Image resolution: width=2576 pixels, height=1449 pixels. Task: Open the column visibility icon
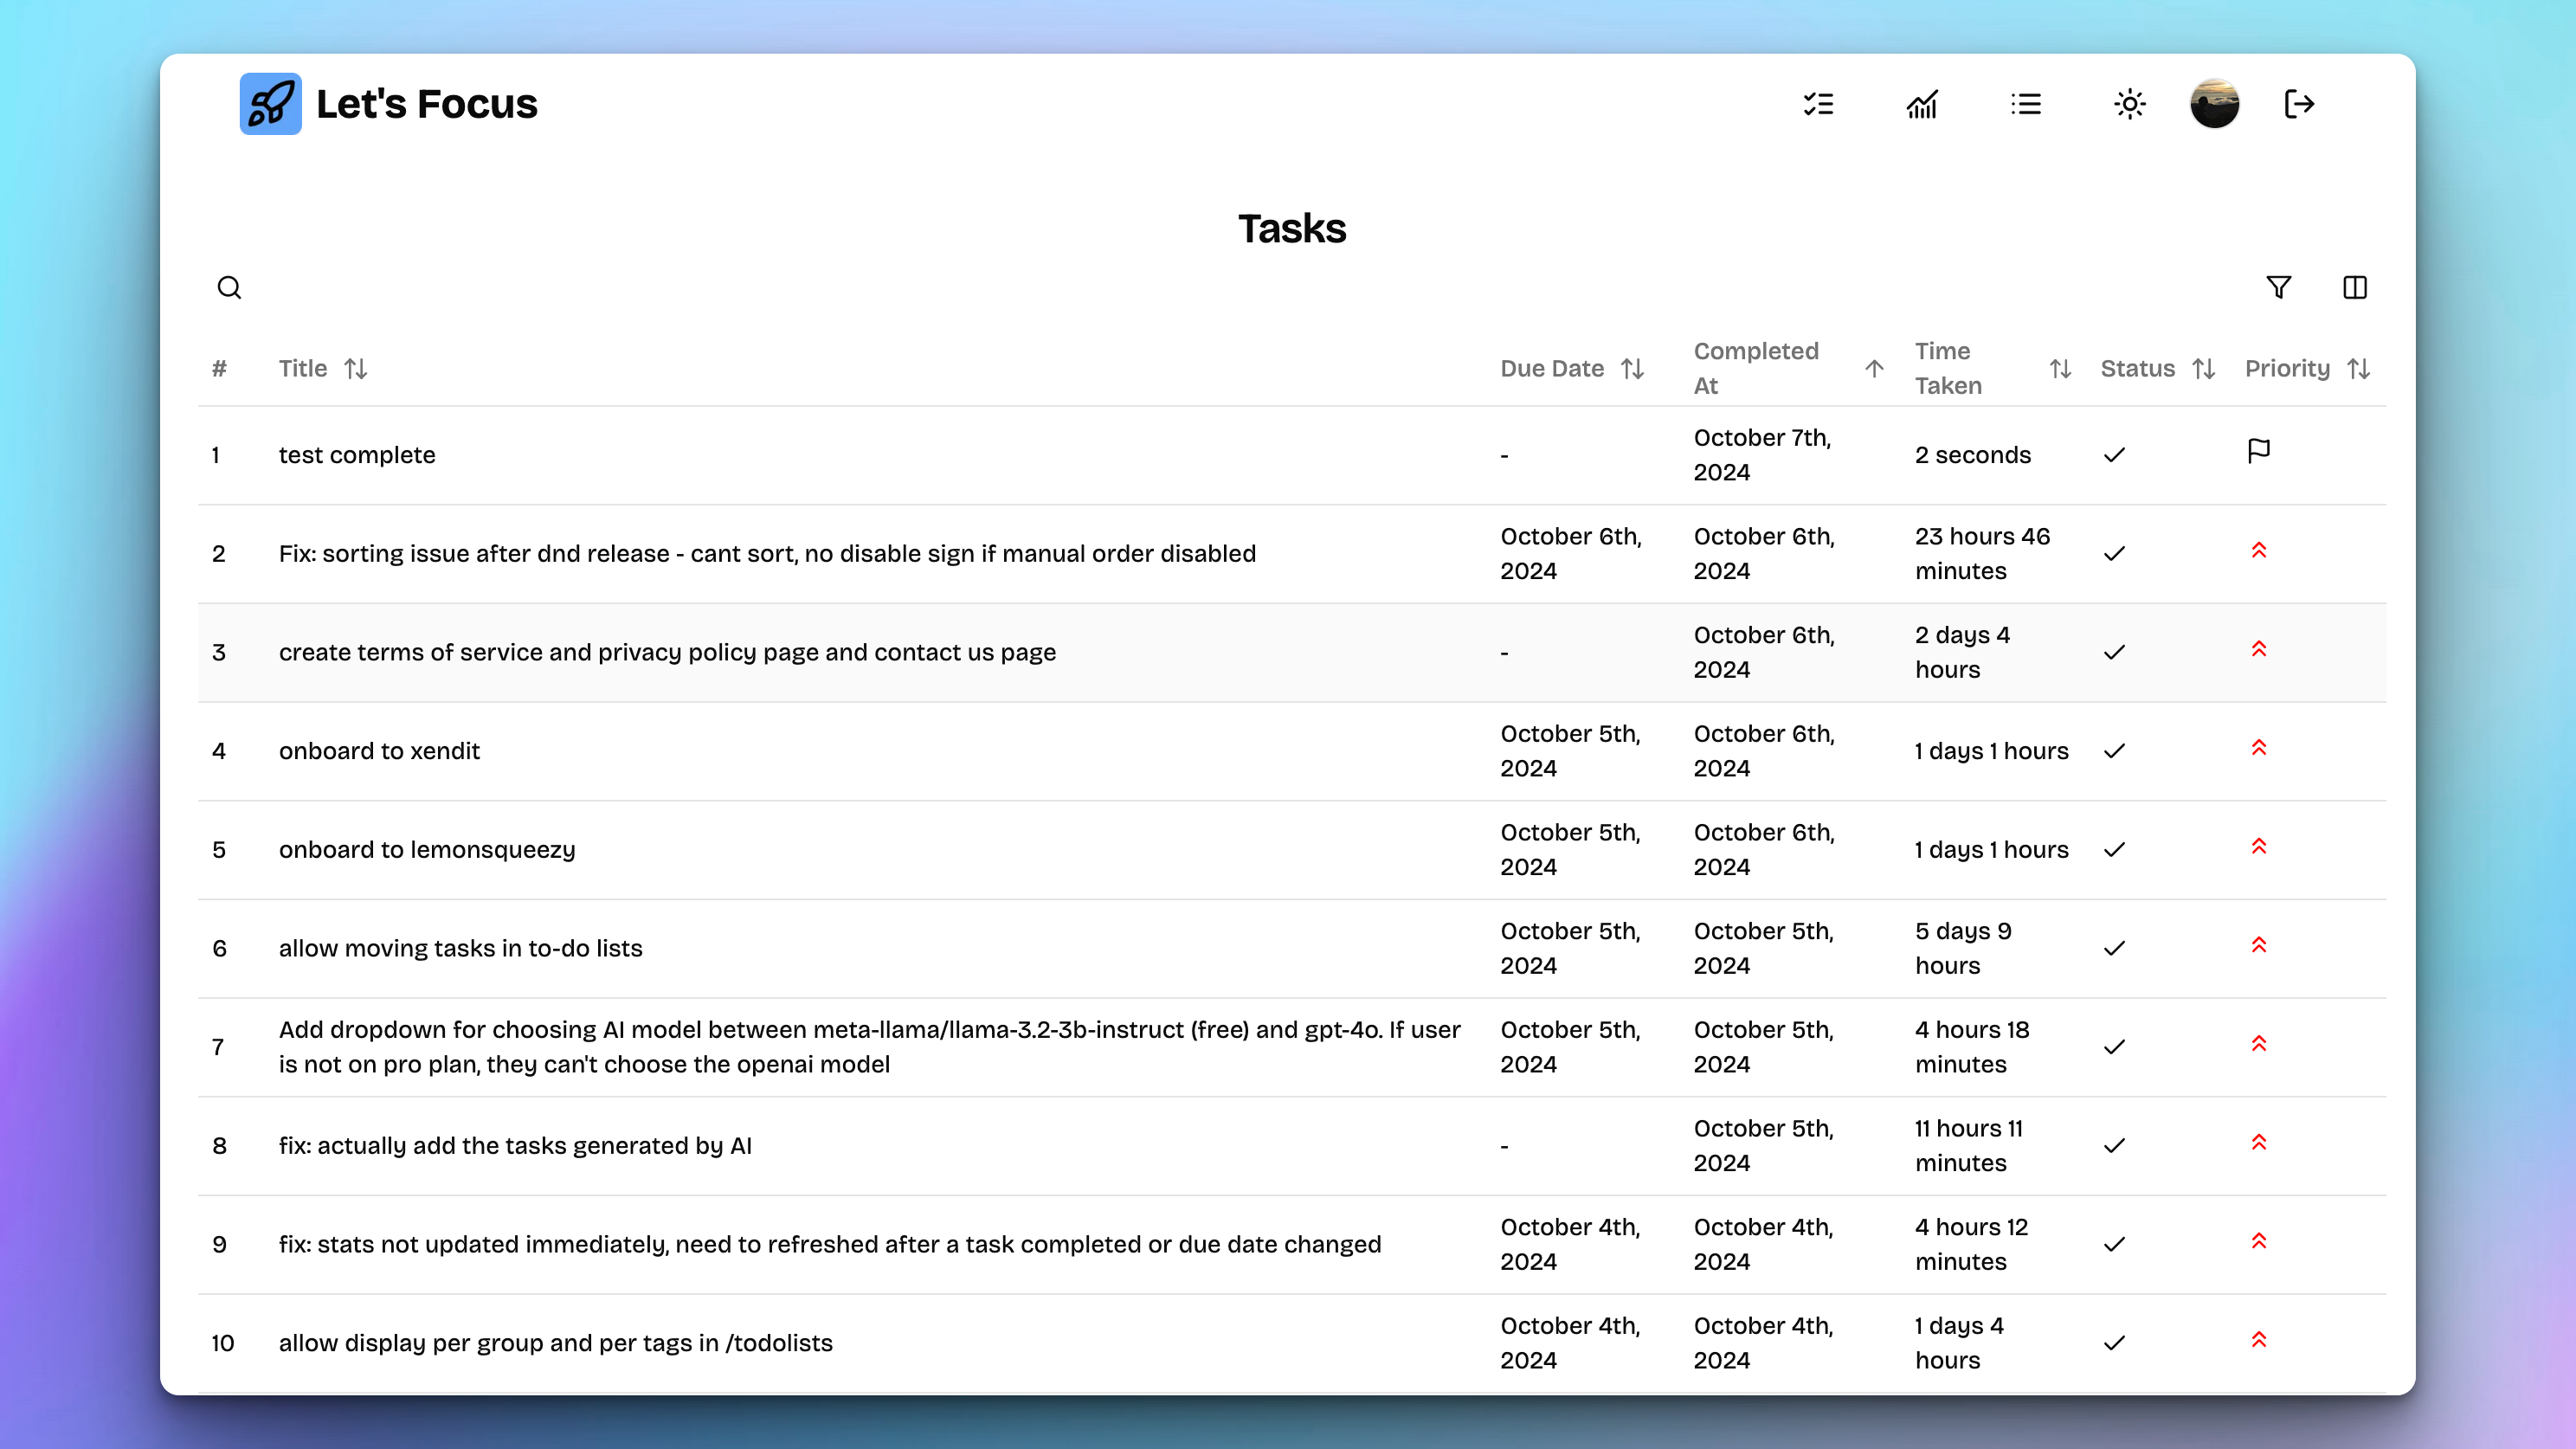point(2354,288)
